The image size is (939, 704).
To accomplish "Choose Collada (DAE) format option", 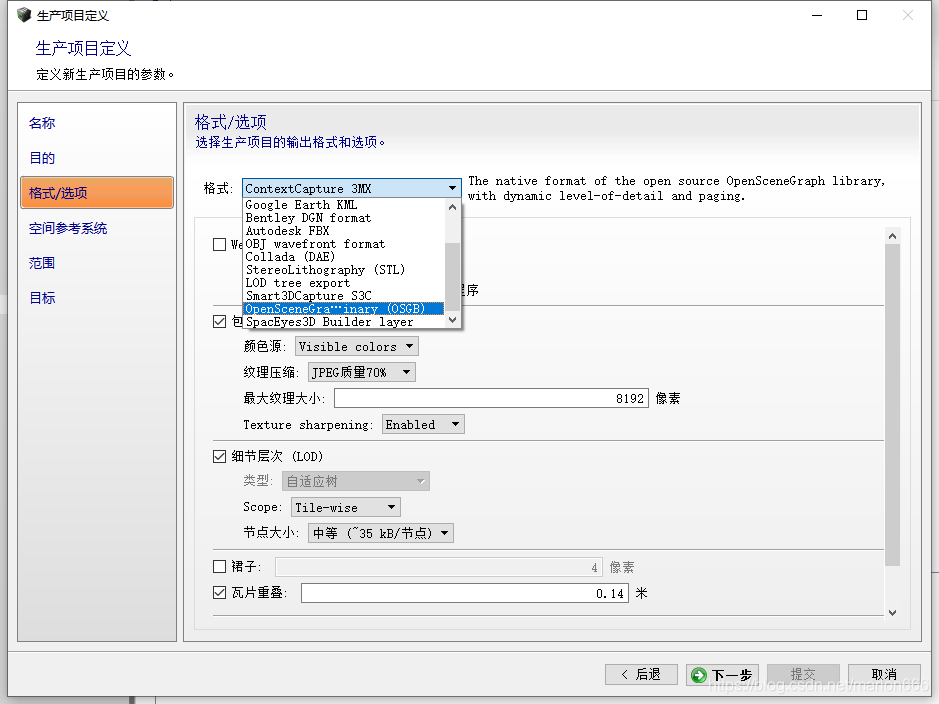I will [344, 257].
